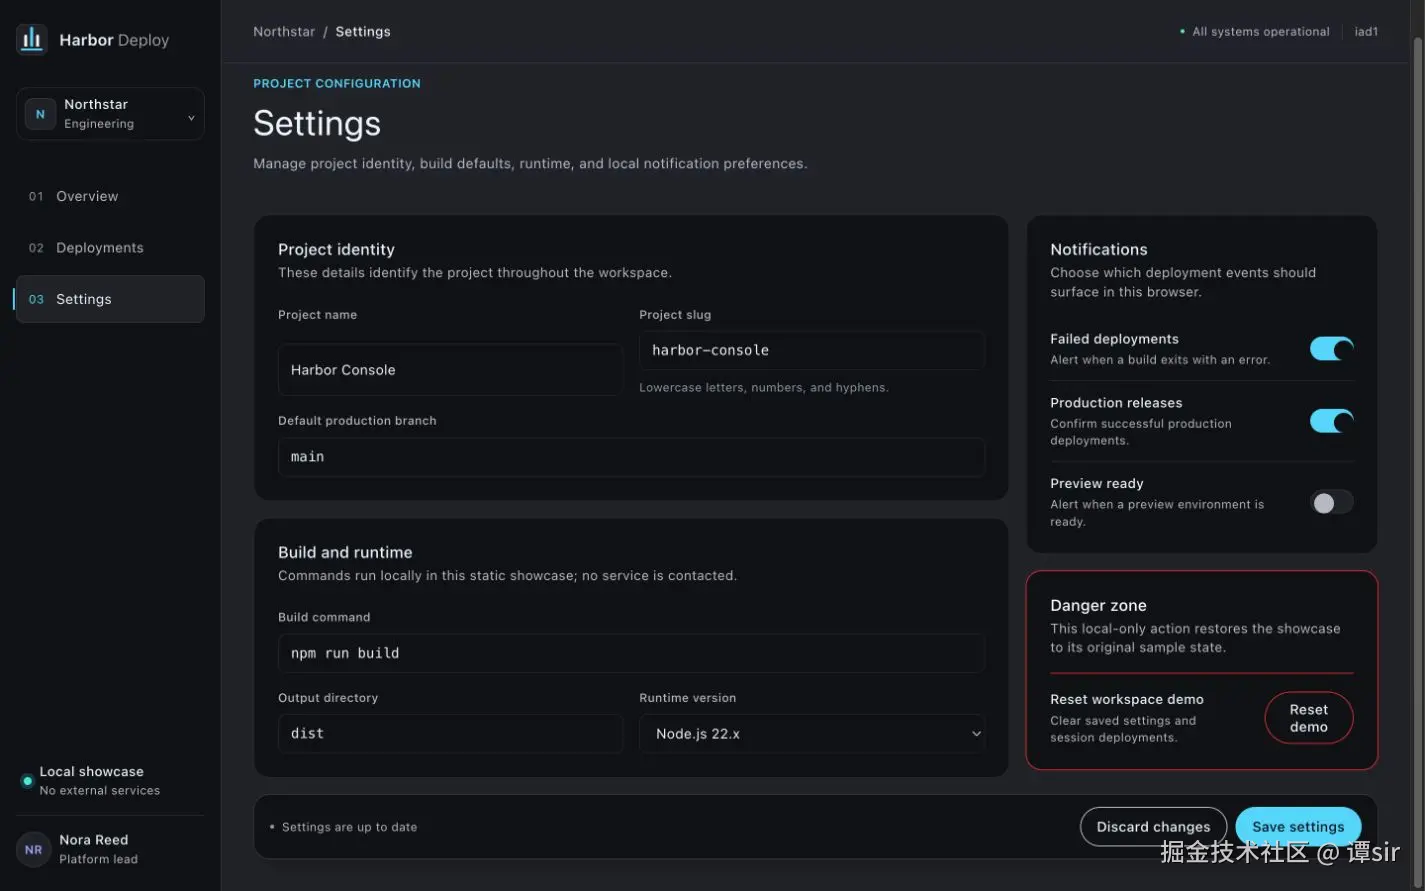Click the All systems operational status
1425x891 pixels.
tap(1255, 32)
